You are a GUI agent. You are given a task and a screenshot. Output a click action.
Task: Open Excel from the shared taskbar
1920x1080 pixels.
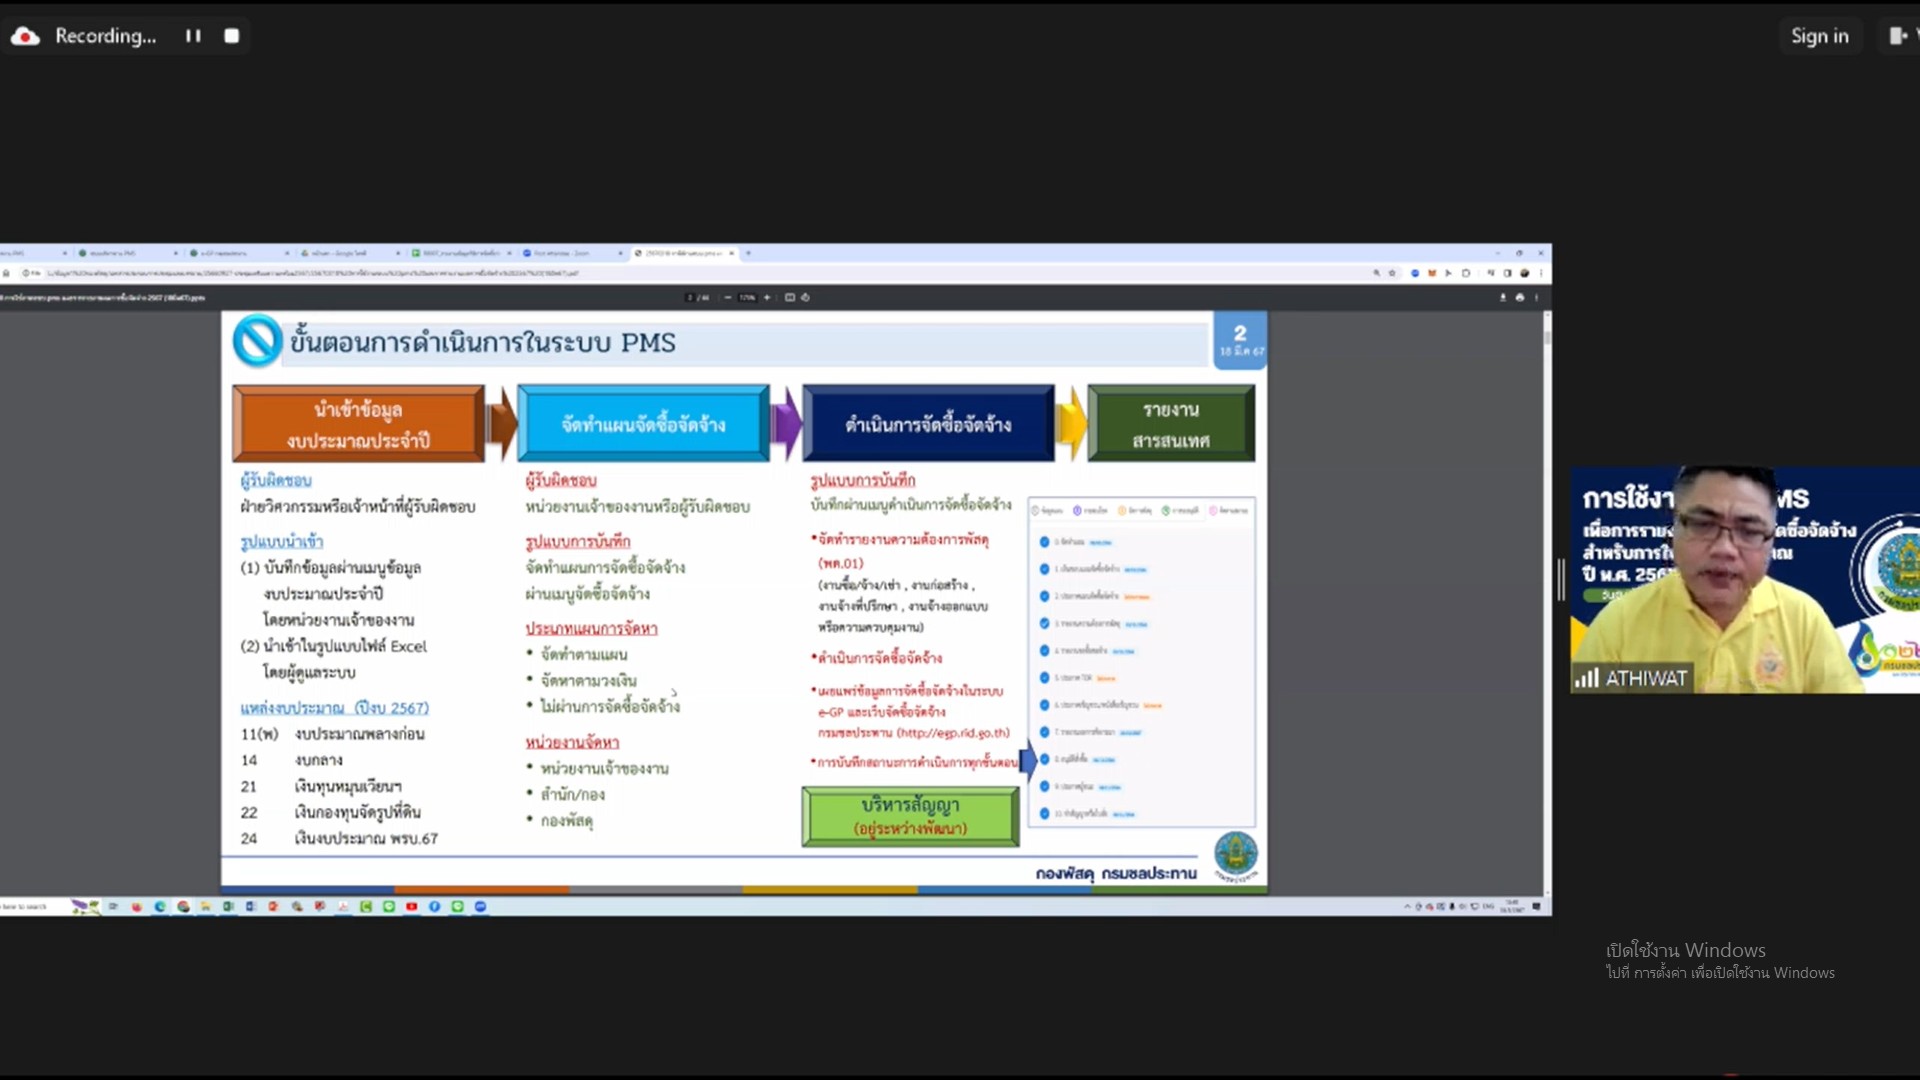(228, 906)
